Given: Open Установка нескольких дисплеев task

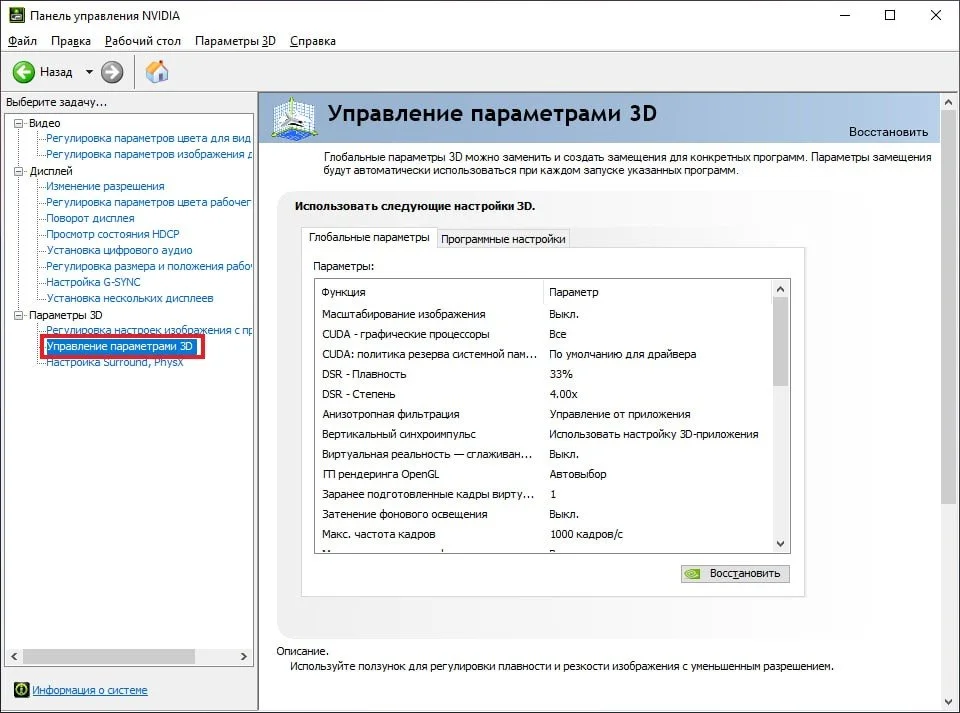Looking at the screenshot, I should coord(130,299).
